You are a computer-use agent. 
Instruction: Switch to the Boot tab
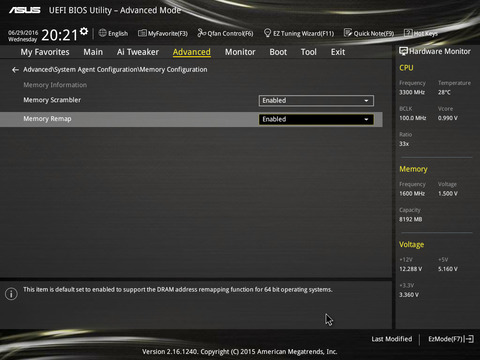click(x=278, y=52)
